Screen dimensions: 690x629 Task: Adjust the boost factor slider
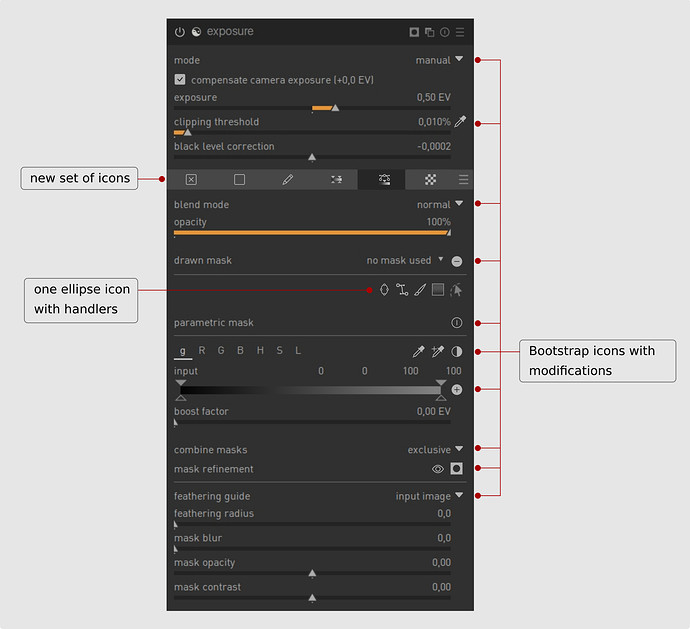point(312,422)
